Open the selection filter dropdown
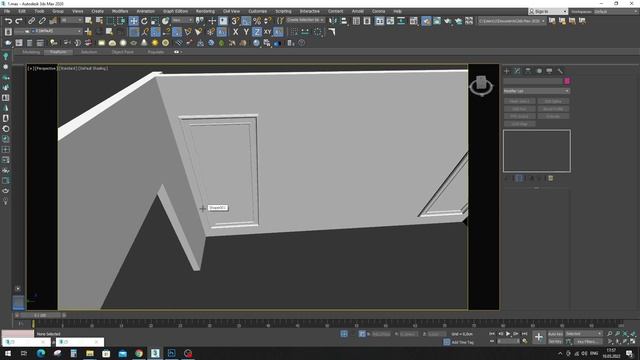This screenshot has width=640, height=360. (x=71, y=20)
